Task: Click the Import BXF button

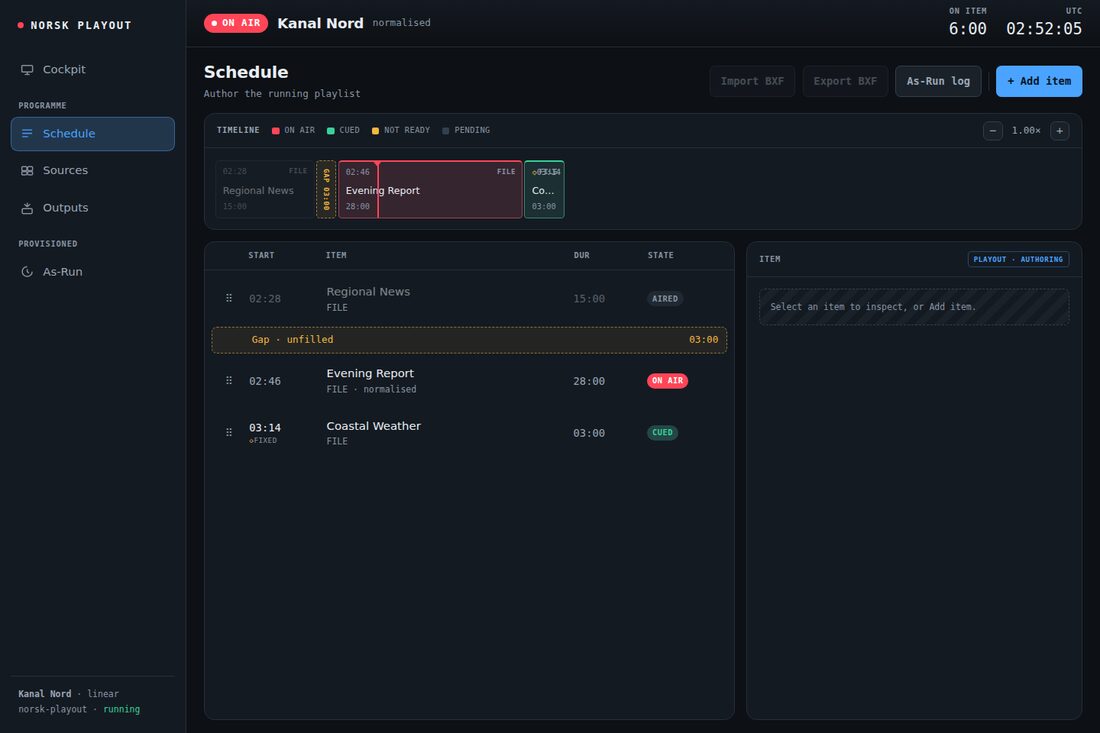Action: [x=752, y=81]
